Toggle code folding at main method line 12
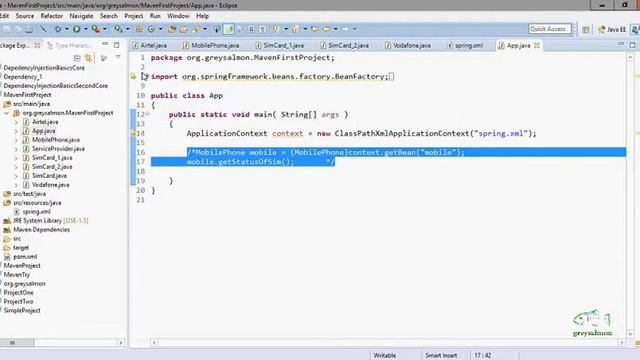This screenshot has height=360, width=640. [x=147, y=114]
